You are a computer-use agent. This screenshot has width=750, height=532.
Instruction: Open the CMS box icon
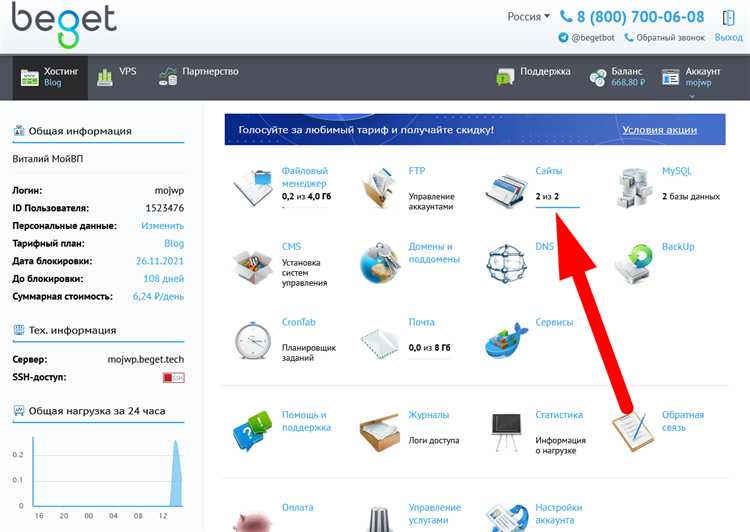coord(253,266)
